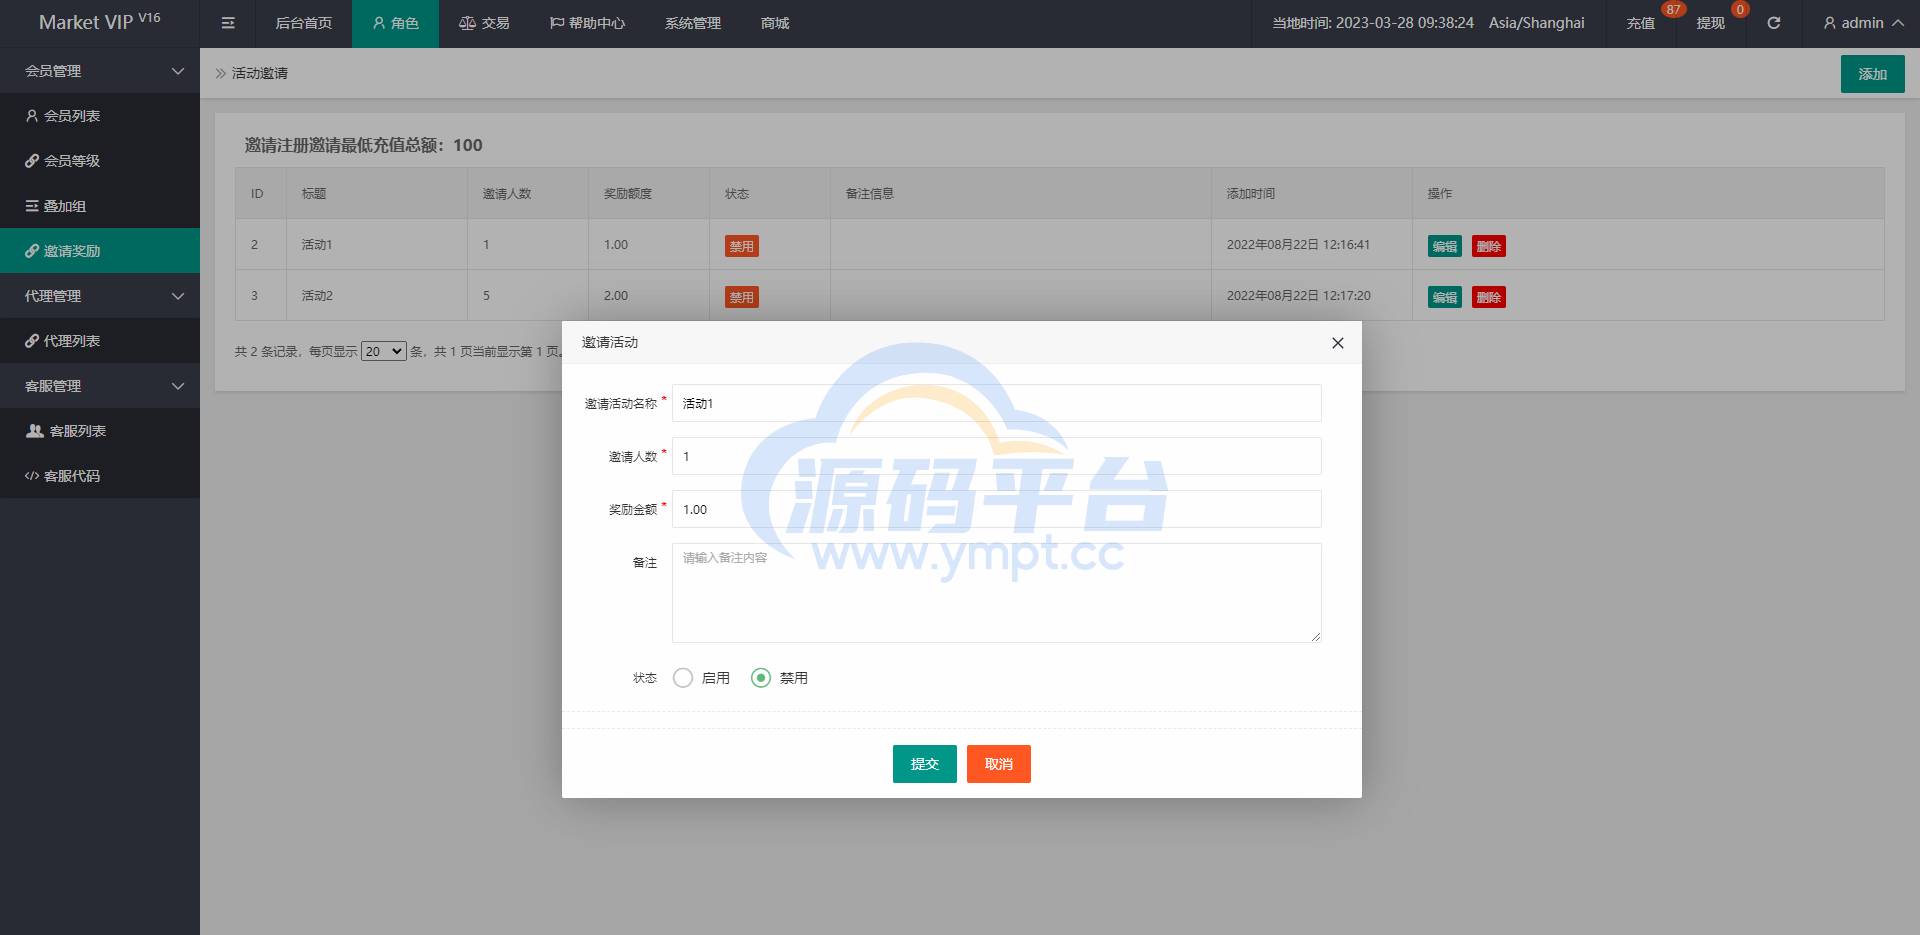Open 提现 notifications with badge 0
Screen dimensions: 1920x935
click(1711, 23)
